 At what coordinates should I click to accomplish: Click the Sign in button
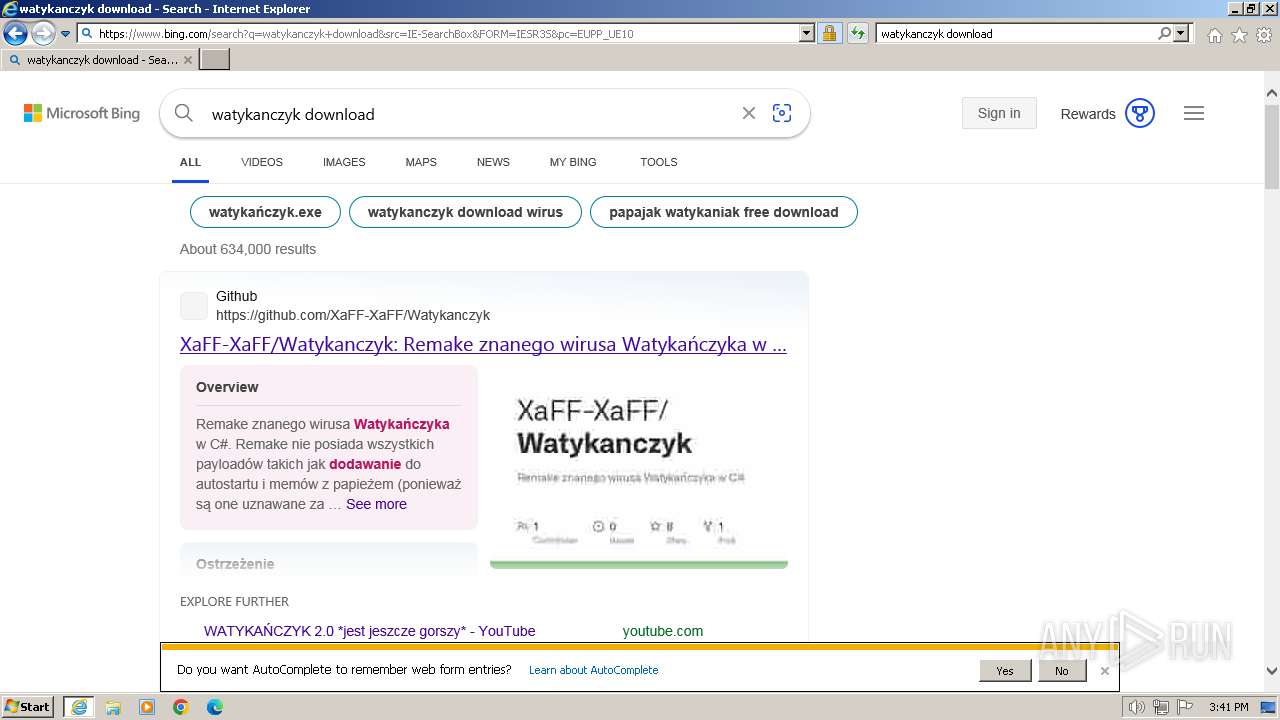[999, 113]
